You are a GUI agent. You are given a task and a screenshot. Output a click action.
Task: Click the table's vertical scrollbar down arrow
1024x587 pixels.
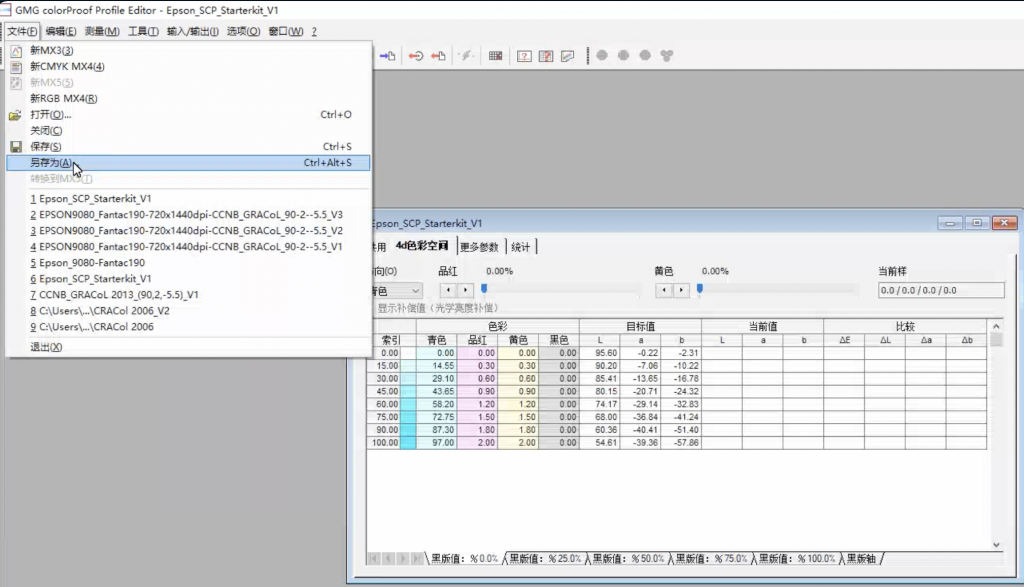click(x=996, y=545)
